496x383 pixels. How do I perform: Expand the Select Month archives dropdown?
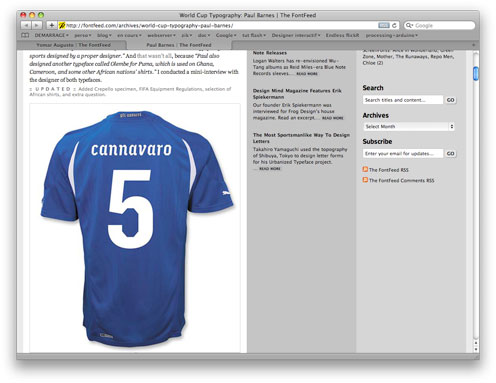click(x=409, y=127)
